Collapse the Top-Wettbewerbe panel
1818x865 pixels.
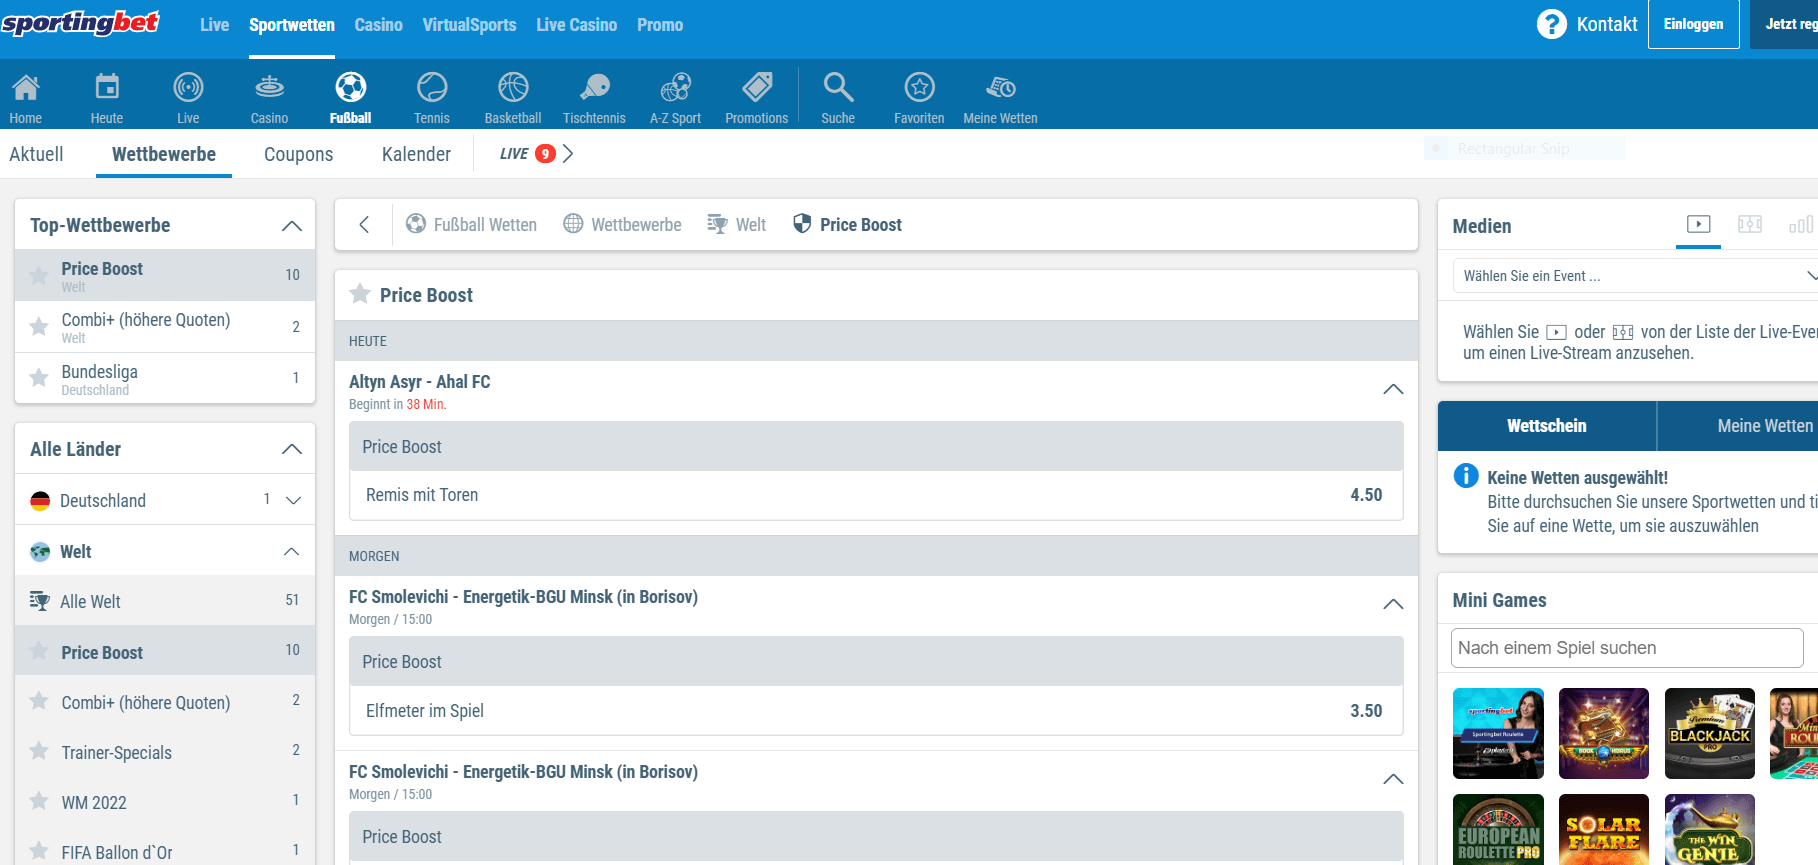tap(292, 226)
